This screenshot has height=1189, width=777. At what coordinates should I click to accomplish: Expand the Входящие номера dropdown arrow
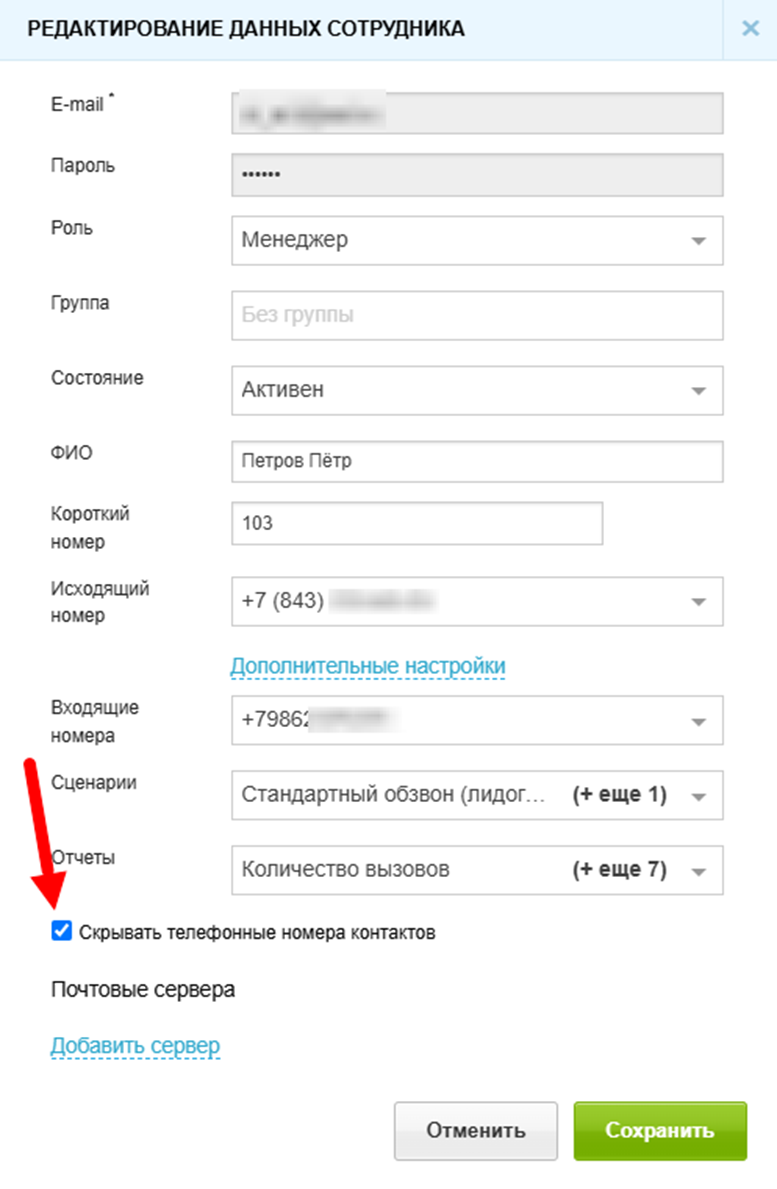click(699, 721)
